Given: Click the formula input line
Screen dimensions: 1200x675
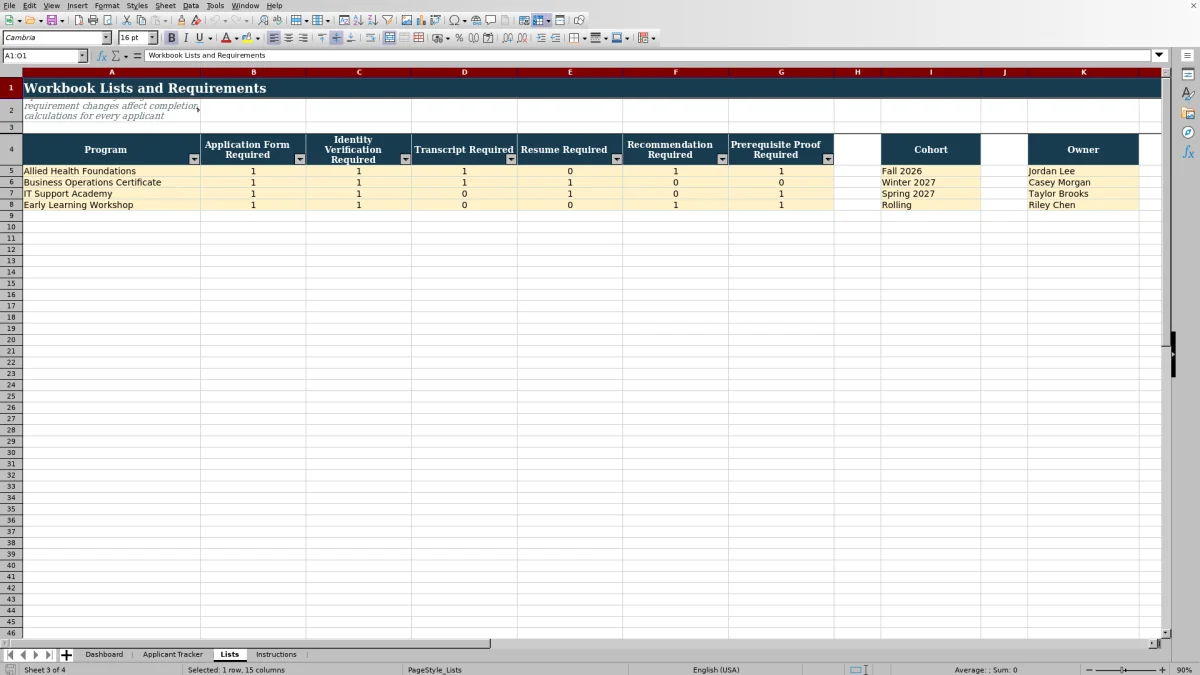Looking at the screenshot, I should coord(648,56).
